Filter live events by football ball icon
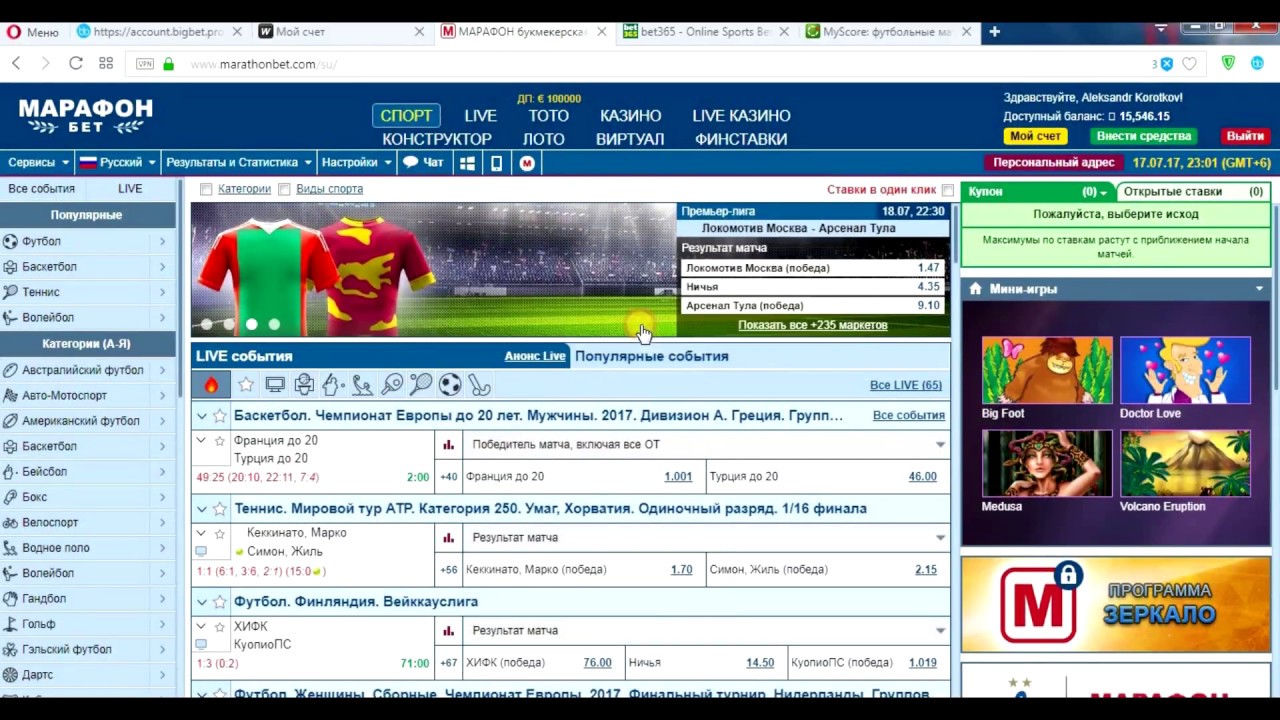The width and height of the screenshot is (1280, 720). tap(450, 385)
